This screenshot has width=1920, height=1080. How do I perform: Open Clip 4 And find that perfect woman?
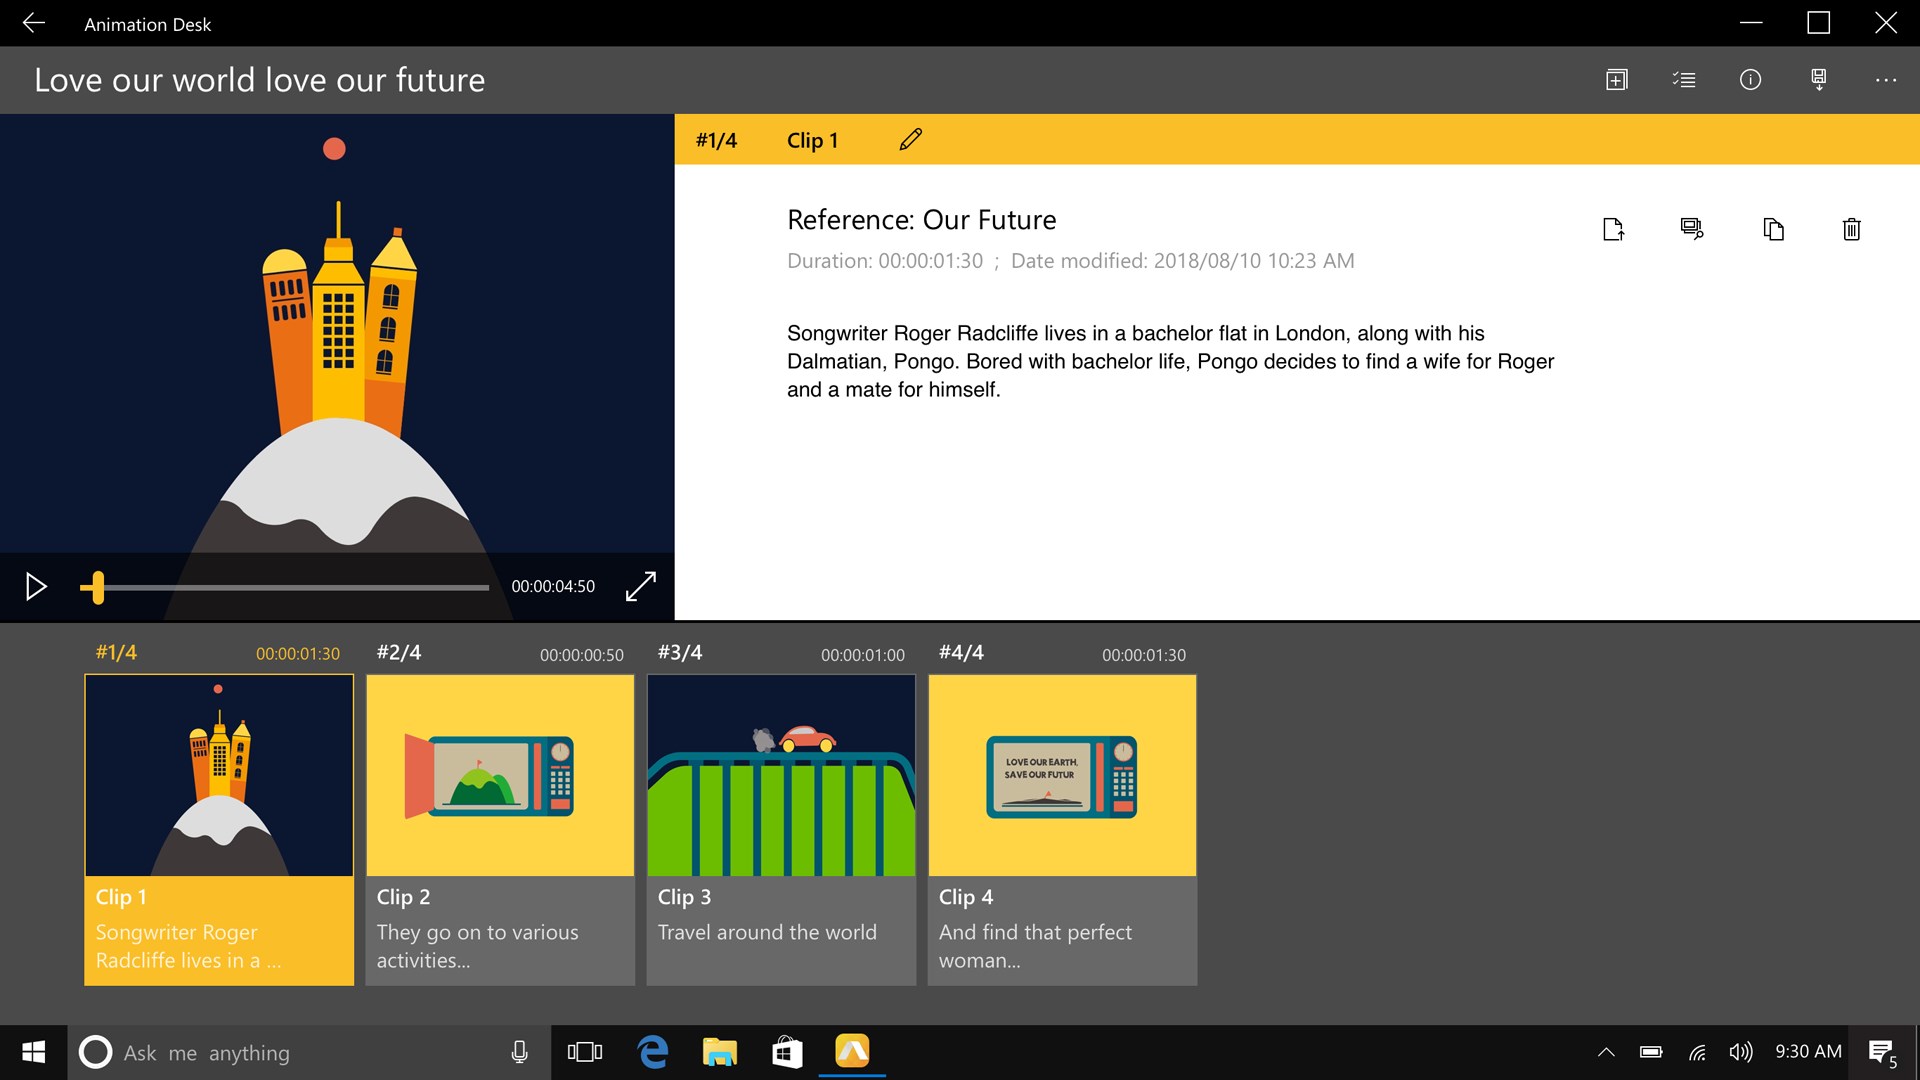point(1062,830)
